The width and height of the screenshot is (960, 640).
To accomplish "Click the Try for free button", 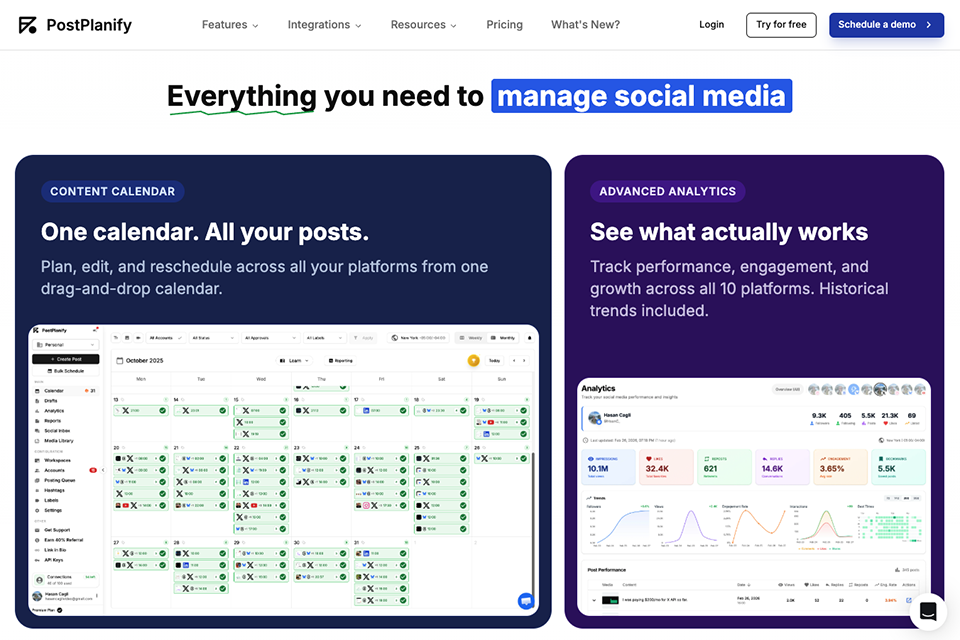I will [781, 24].
